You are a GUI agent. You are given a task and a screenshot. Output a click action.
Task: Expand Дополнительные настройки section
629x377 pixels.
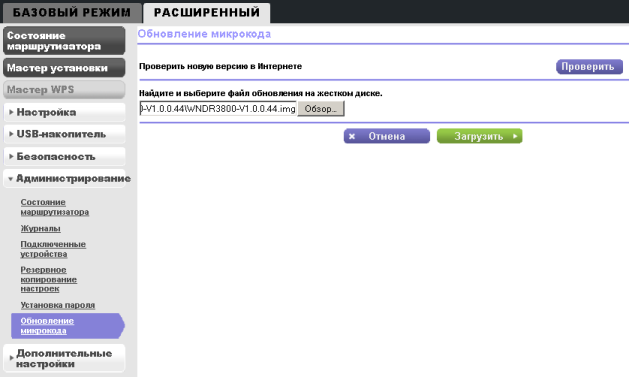pyautogui.click(x=64, y=358)
